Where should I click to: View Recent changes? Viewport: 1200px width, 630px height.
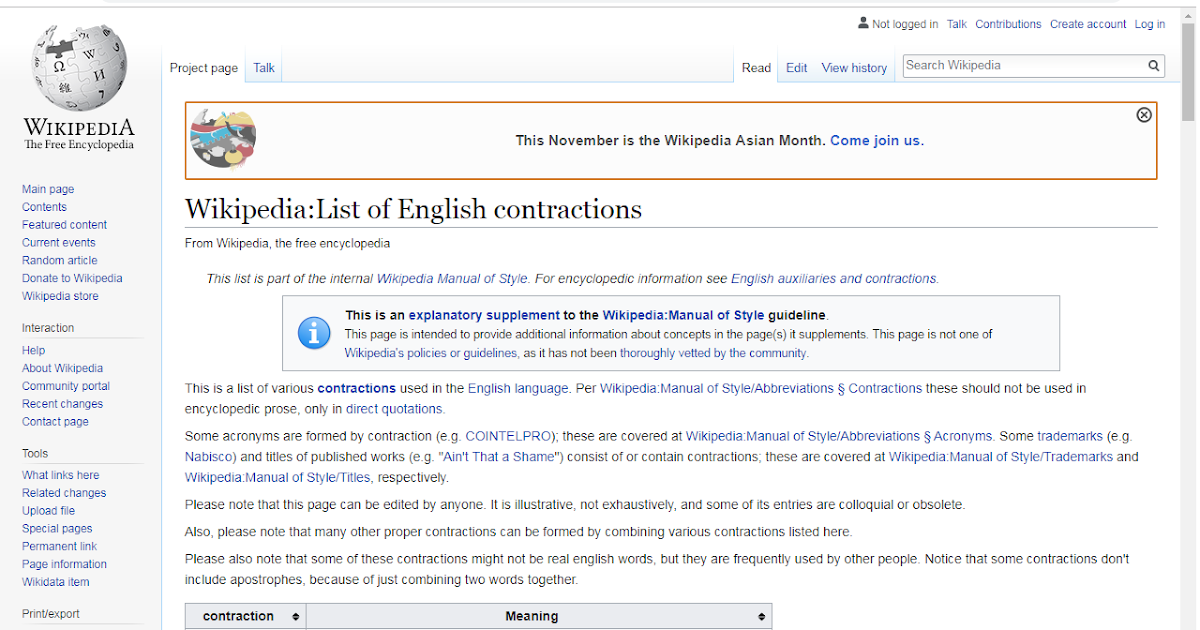[62, 405]
